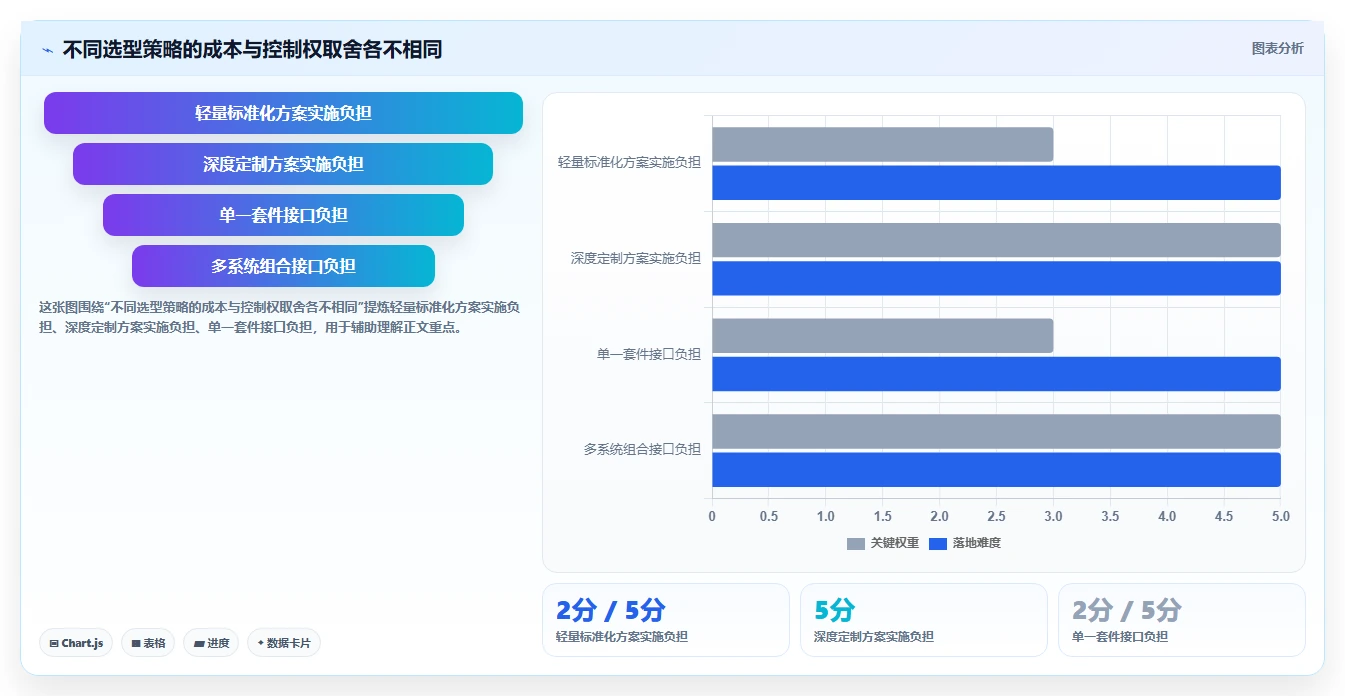Image resolution: width=1345 pixels, height=696 pixels.
Task: Select the 多系统组合接口负担 funnel bar
Action: pyautogui.click(x=283, y=266)
